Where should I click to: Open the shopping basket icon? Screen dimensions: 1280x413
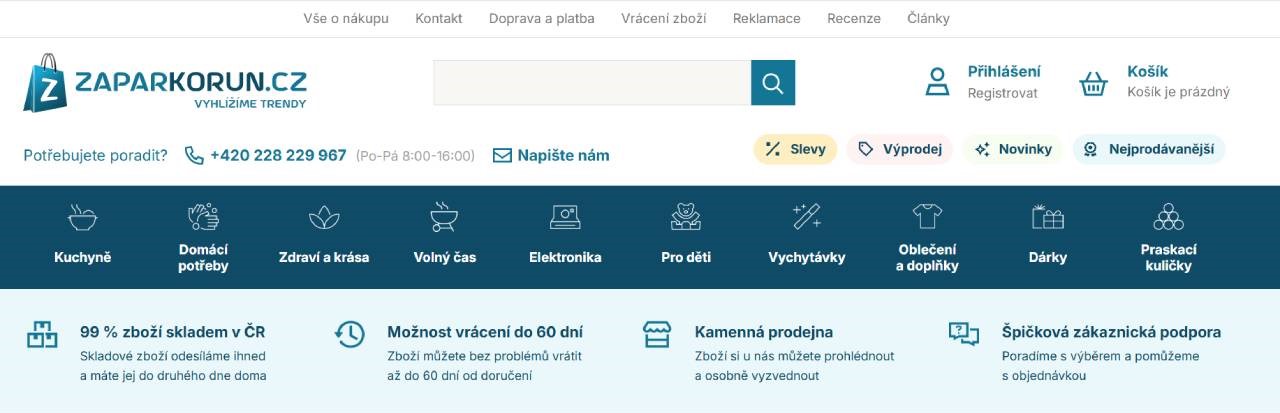pyautogui.click(x=1093, y=83)
